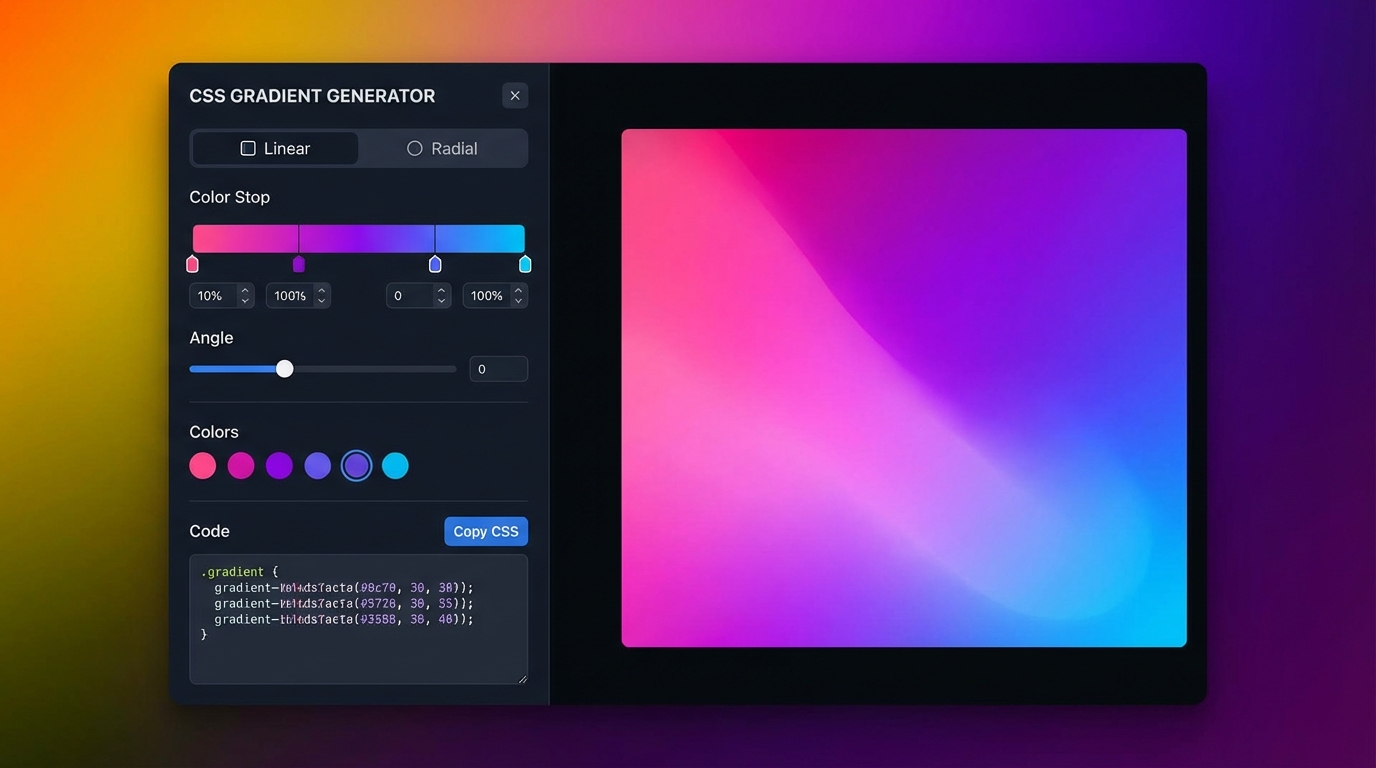Select the outlined violet swatch under Colors

356,465
